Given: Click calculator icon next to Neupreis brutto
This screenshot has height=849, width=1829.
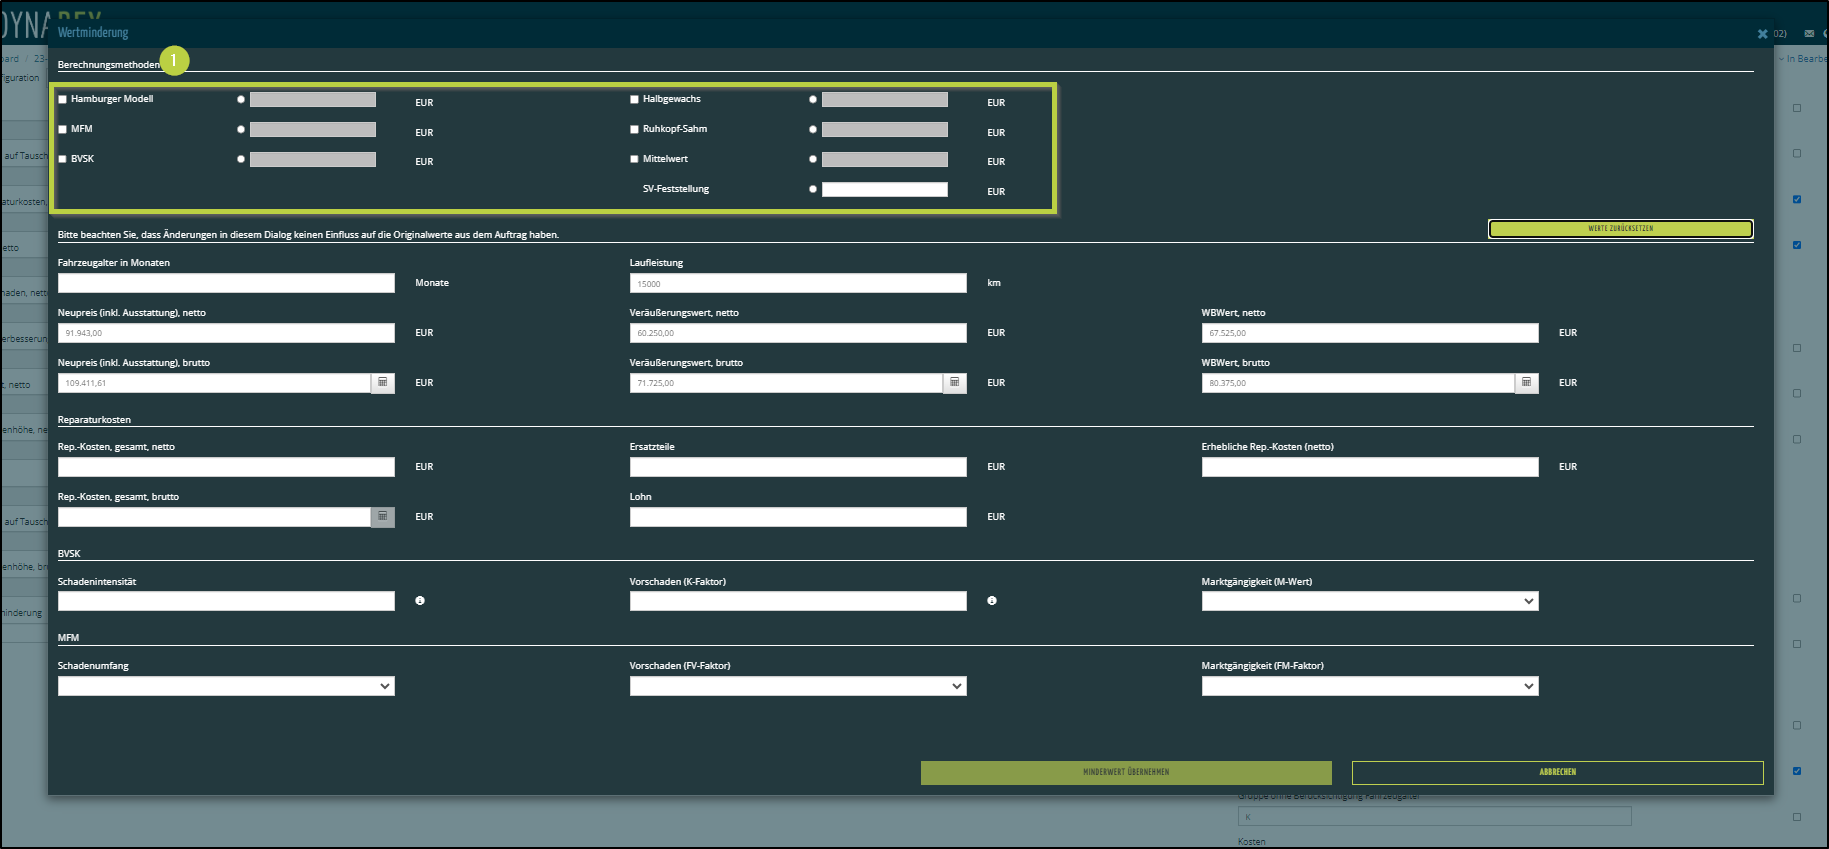Looking at the screenshot, I should click(382, 383).
